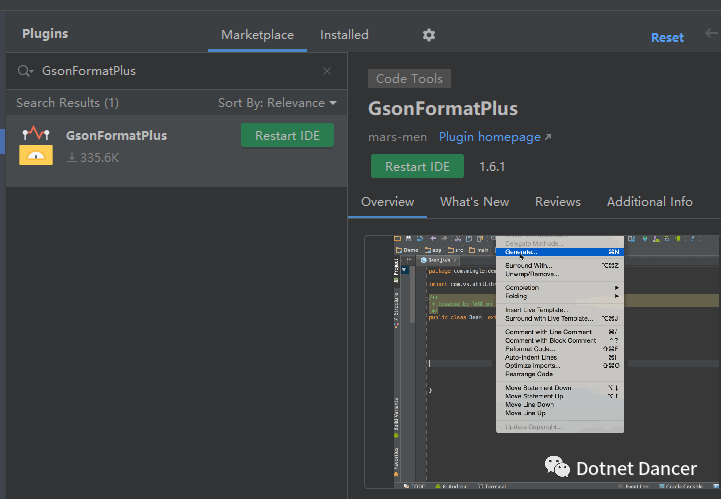The width and height of the screenshot is (721, 499).
Task: Restart IDE from the search results row
Action: (287, 136)
